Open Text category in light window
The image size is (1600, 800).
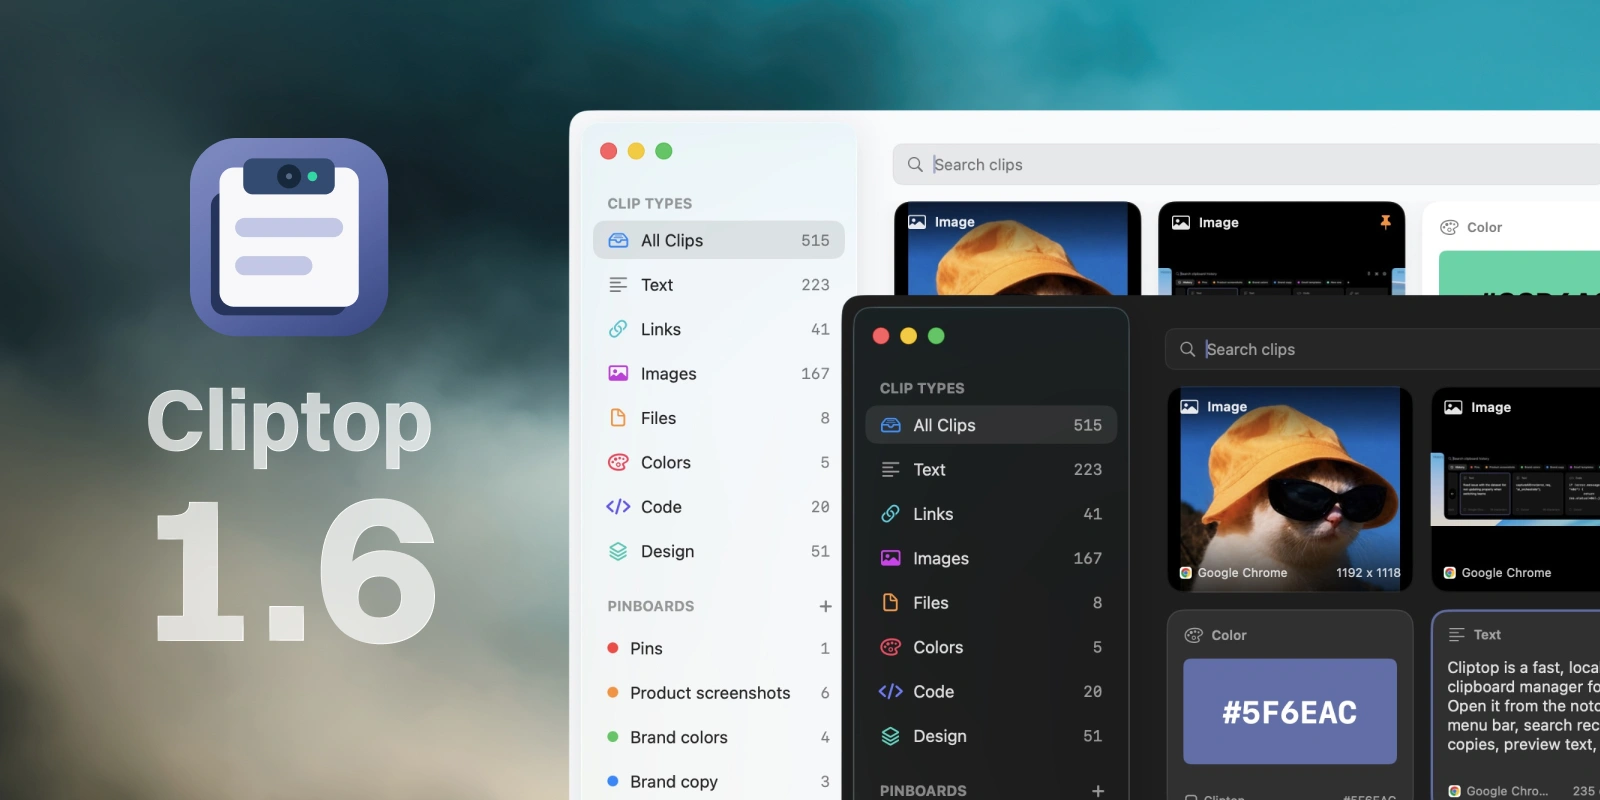(719, 285)
